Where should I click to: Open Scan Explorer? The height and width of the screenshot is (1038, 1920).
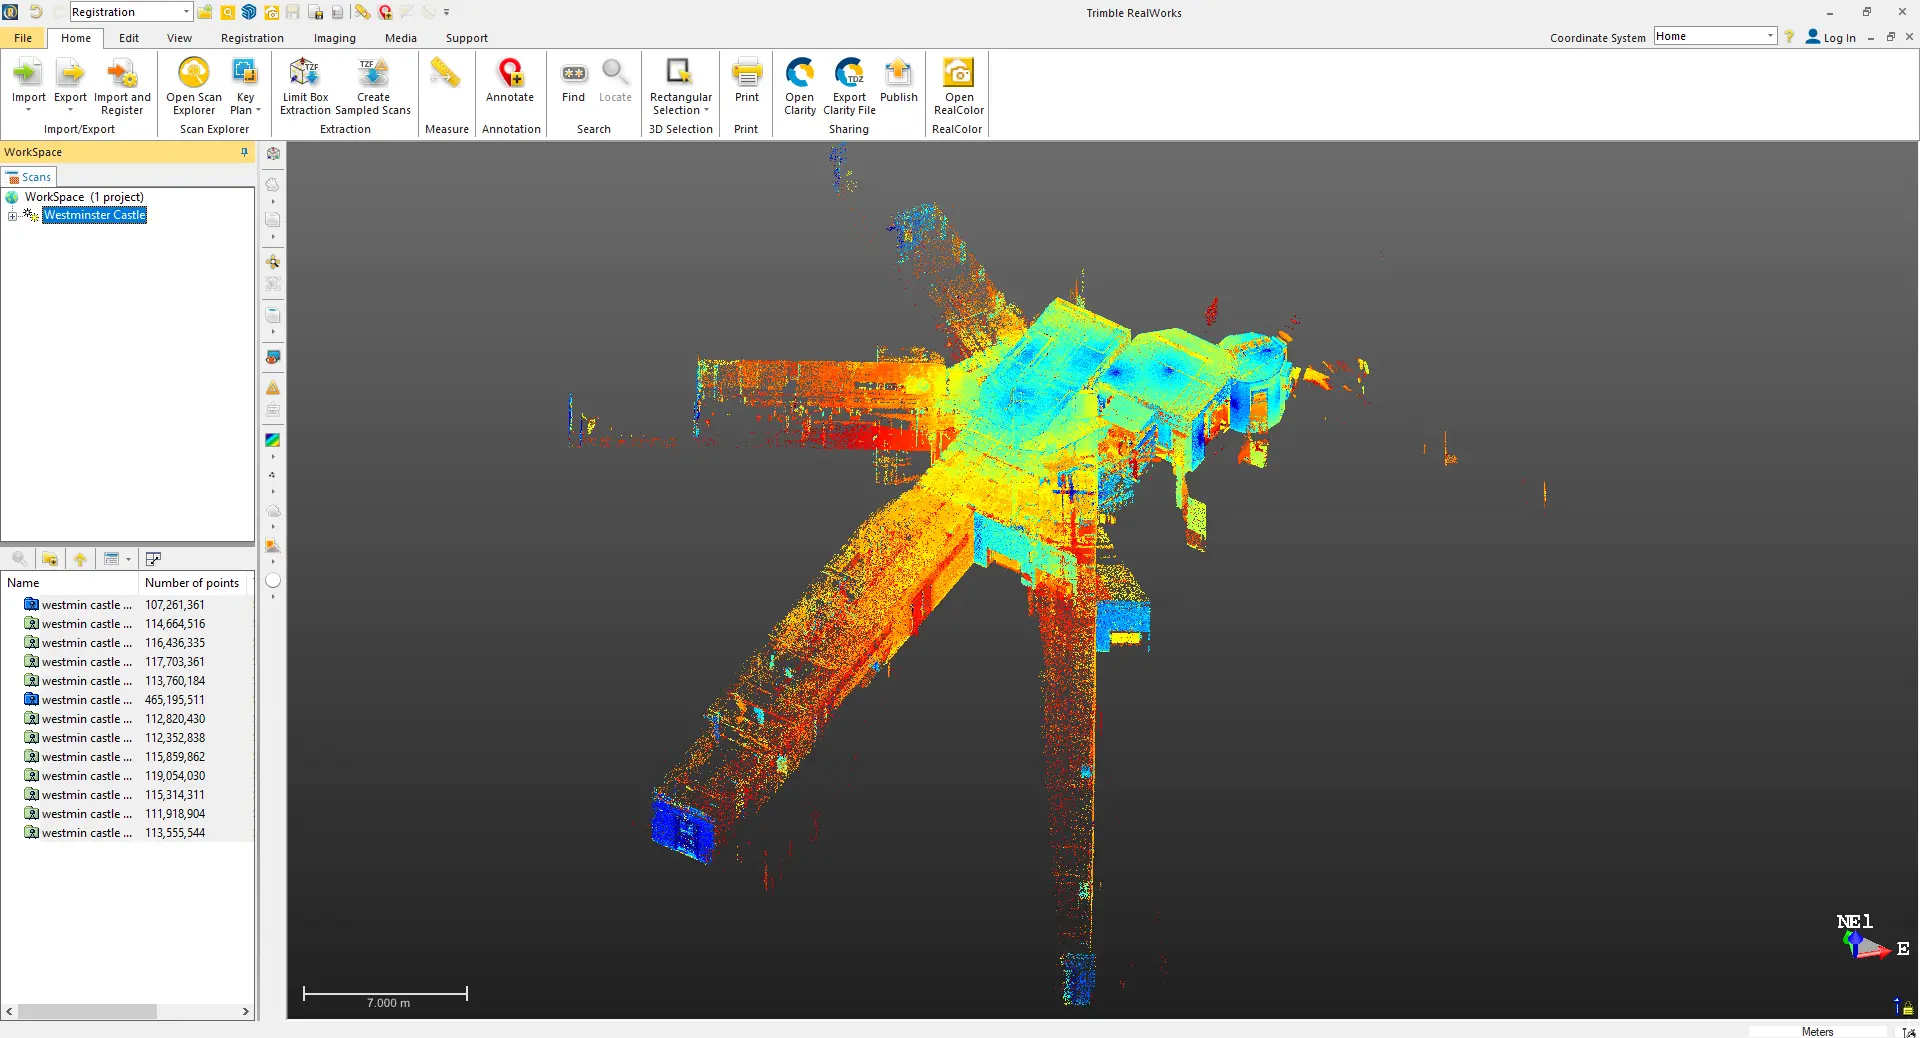[x=193, y=85]
